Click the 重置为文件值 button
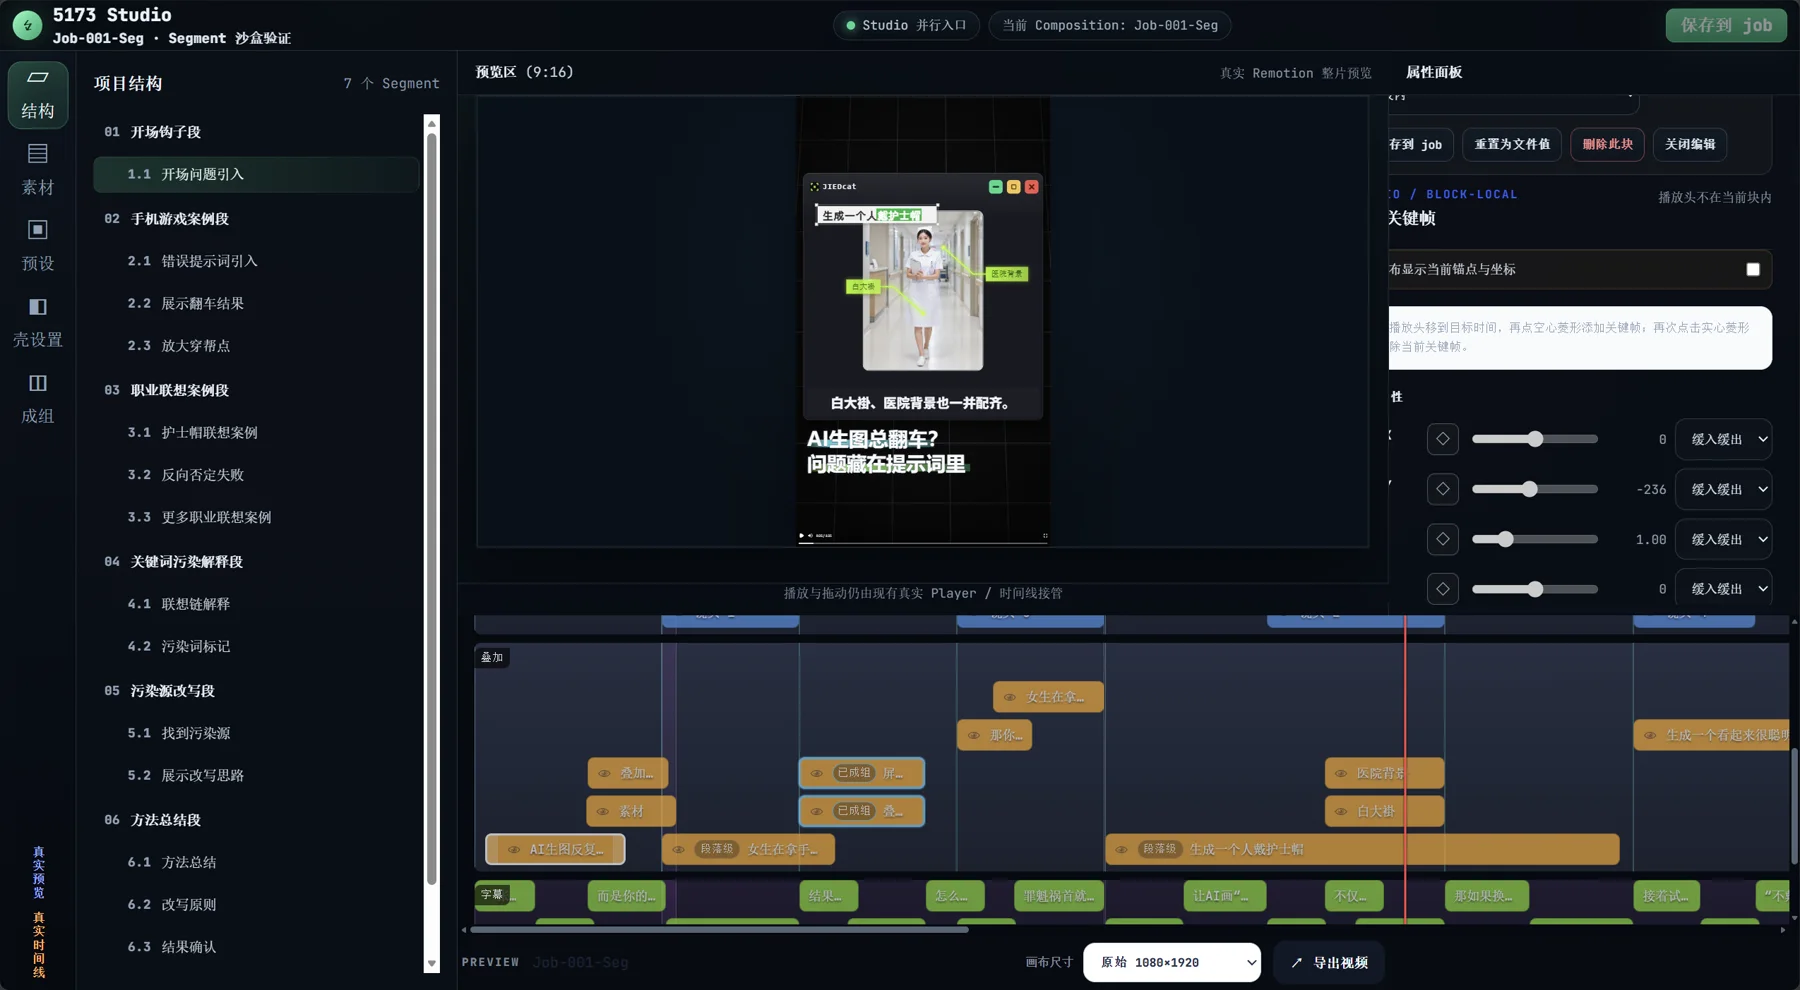Screen dimensions: 1800x990 [x=1512, y=144]
